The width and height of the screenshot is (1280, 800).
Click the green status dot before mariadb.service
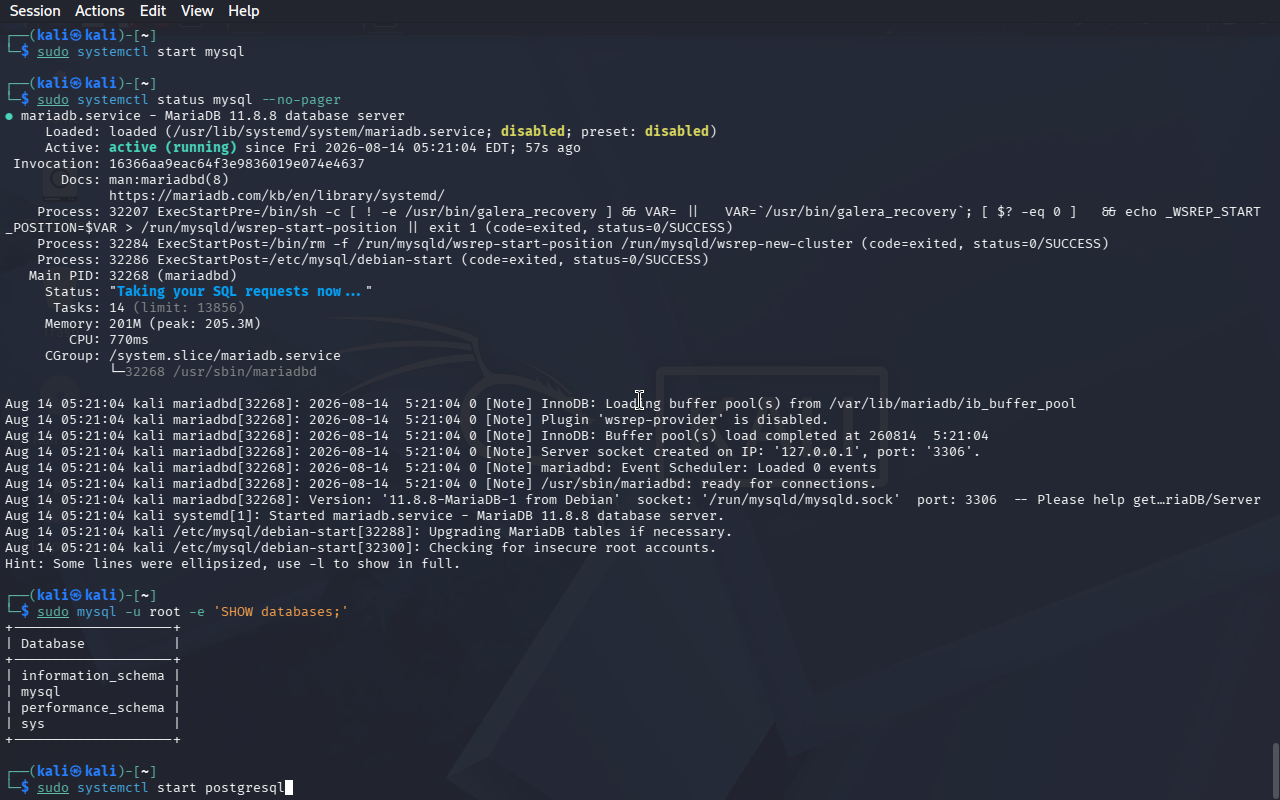[9, 116]
